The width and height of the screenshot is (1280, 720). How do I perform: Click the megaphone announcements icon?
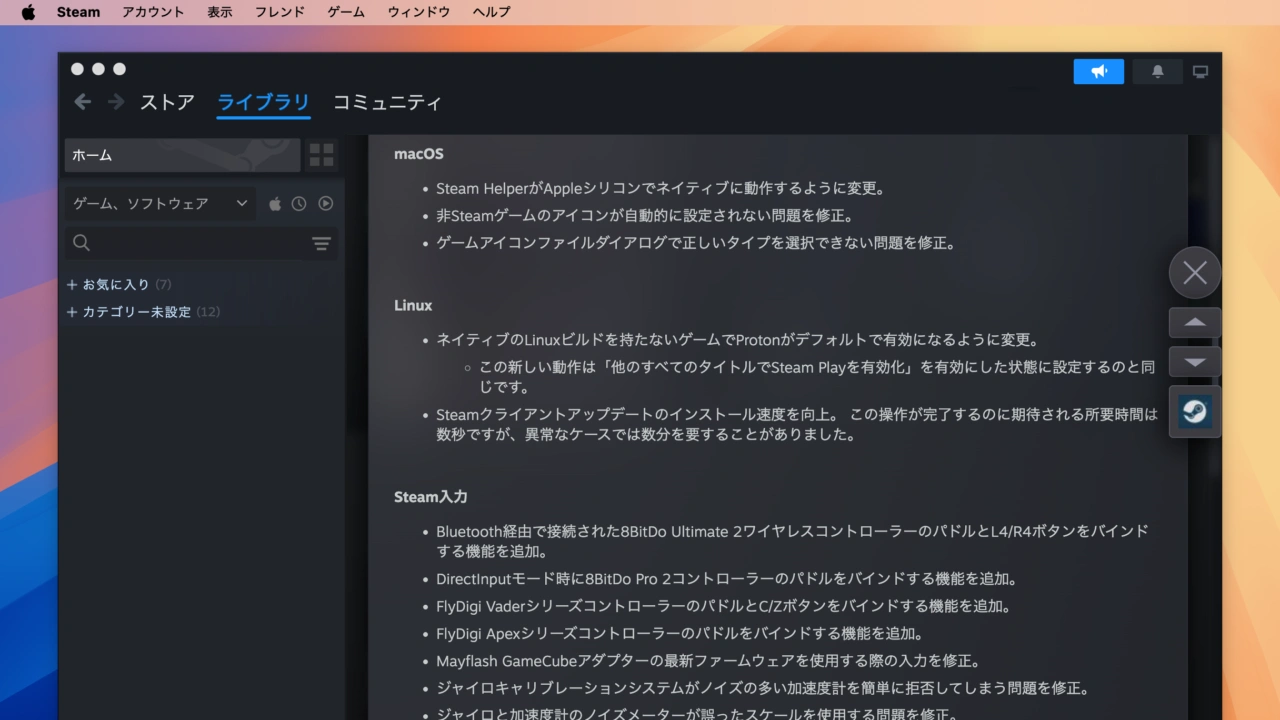(1098, 72)
